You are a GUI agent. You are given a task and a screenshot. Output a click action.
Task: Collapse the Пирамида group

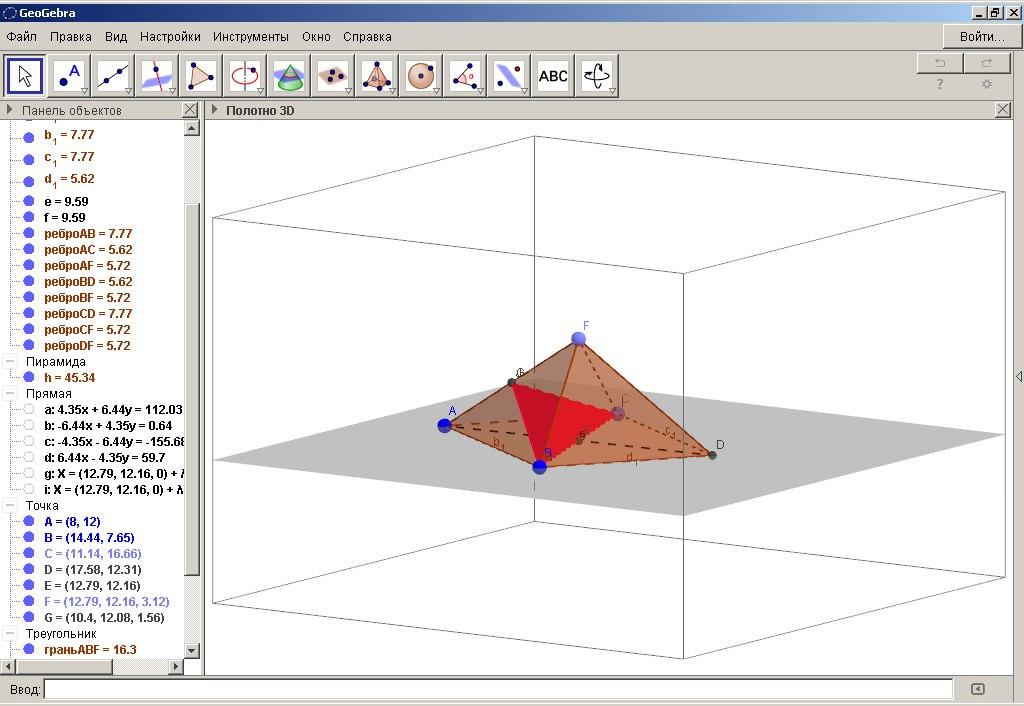coord(10,361)
